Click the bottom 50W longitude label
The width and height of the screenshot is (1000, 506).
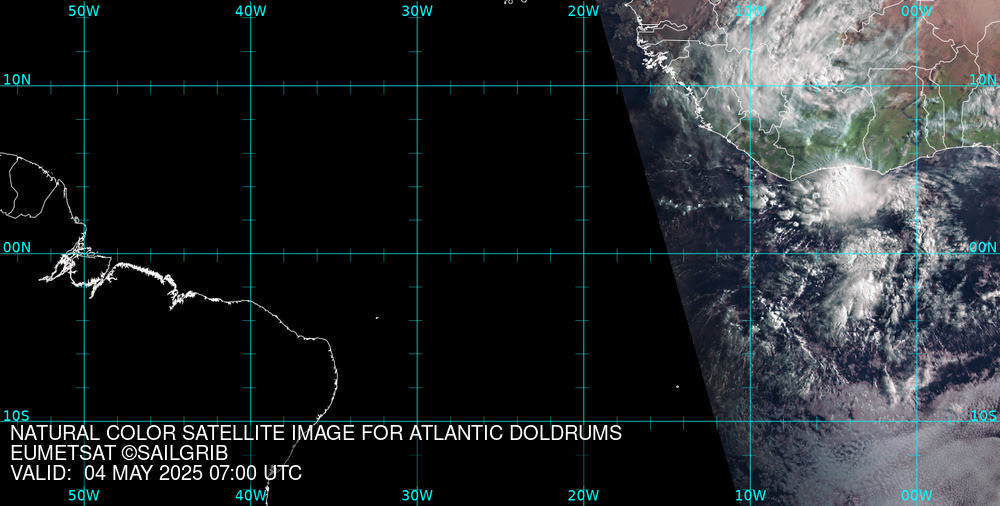pyautogui.click(x=84, y=495)
